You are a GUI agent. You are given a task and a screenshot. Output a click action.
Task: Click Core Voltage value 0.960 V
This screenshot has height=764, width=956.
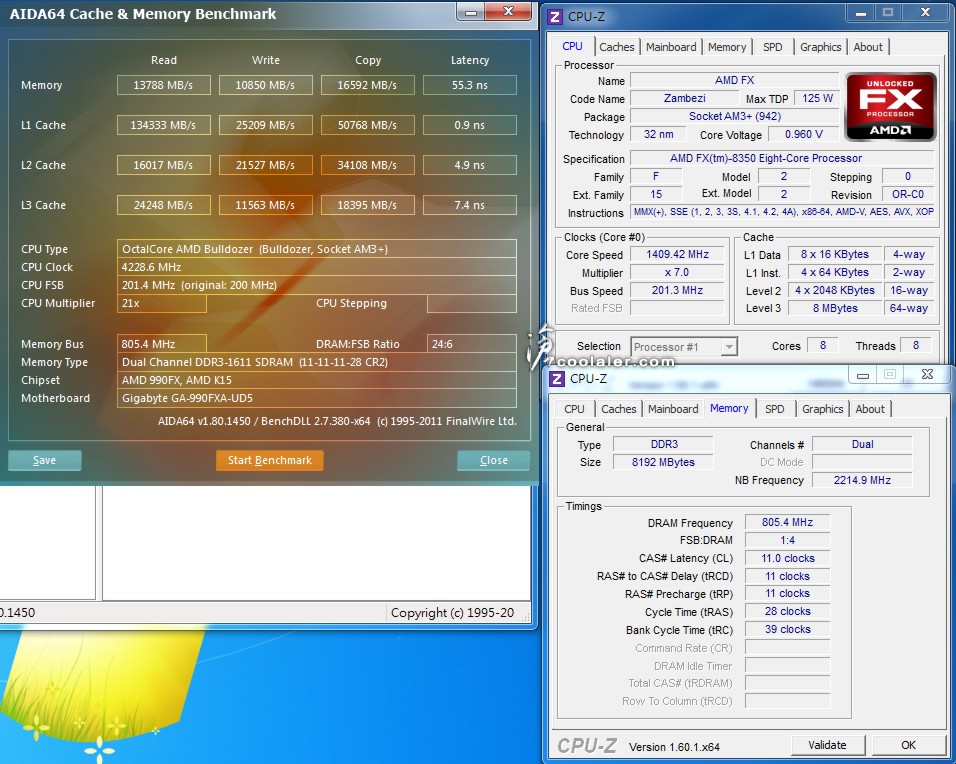803,134
